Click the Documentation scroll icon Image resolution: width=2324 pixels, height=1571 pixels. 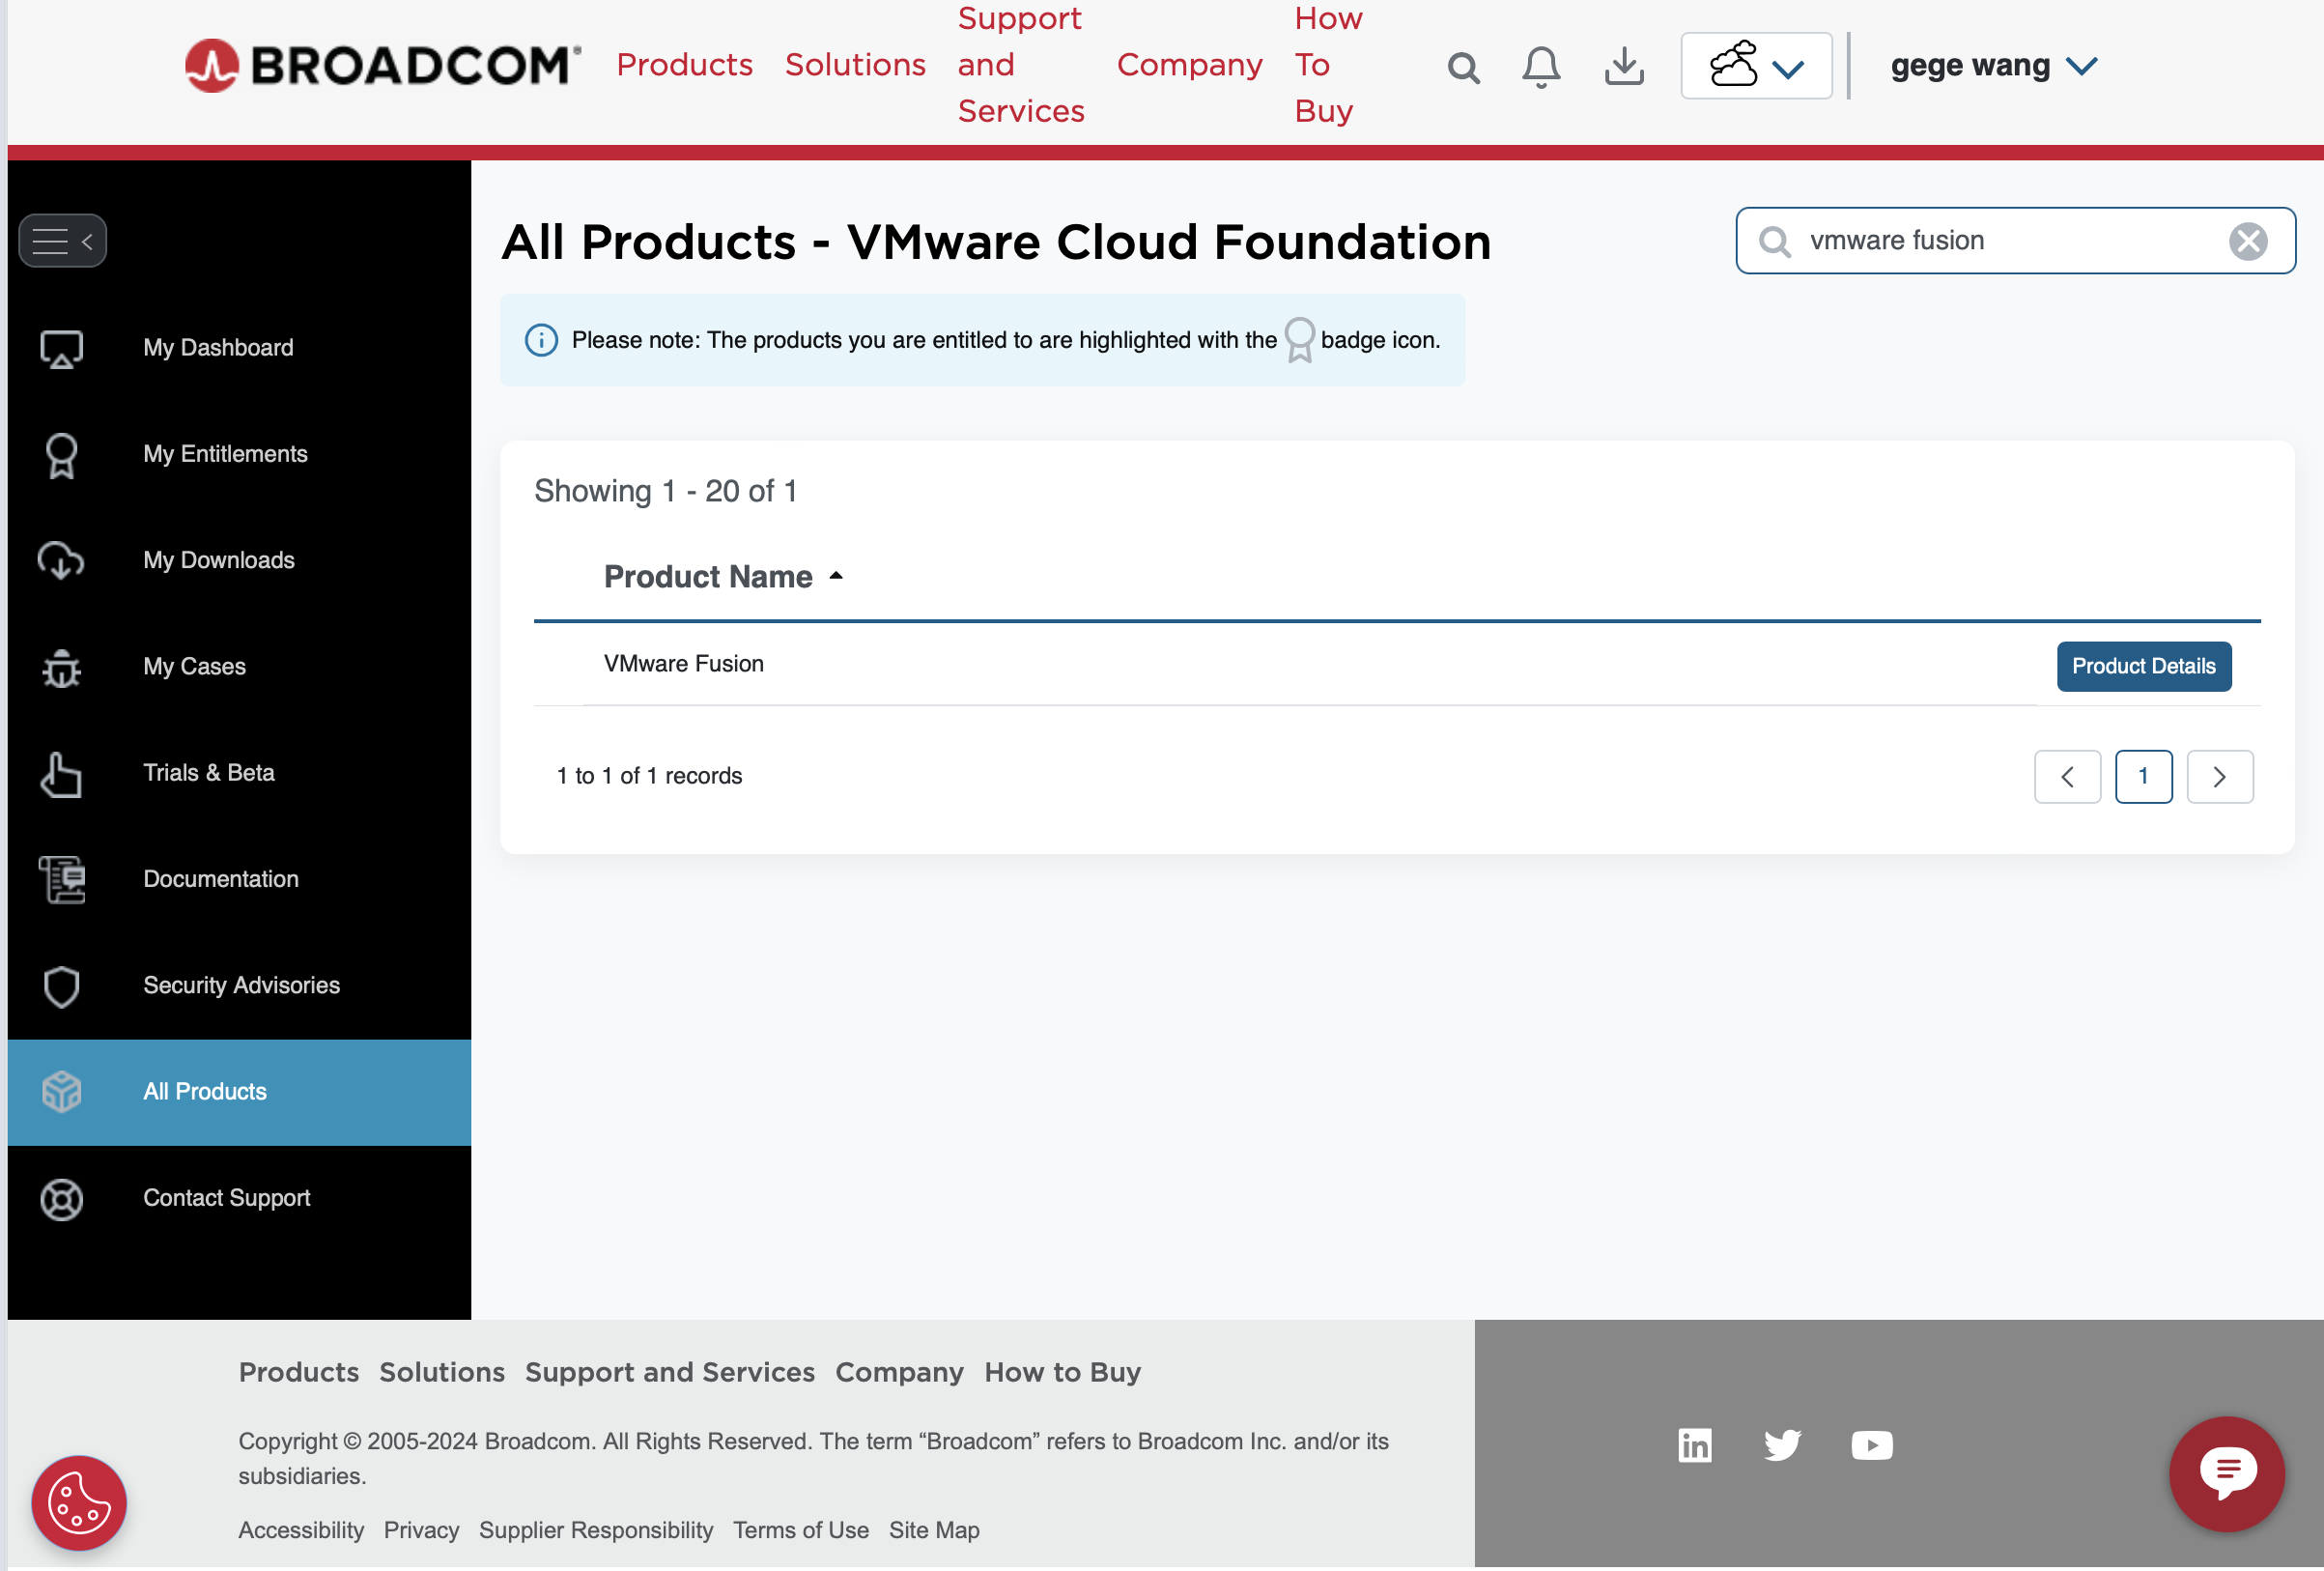pos(61,880)
